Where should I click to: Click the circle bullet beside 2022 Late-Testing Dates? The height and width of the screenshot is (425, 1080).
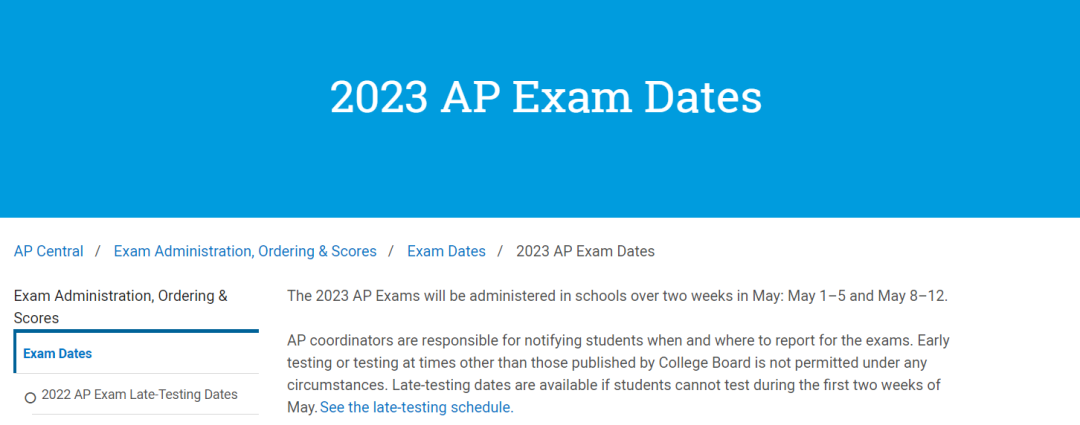pos(30,397)
